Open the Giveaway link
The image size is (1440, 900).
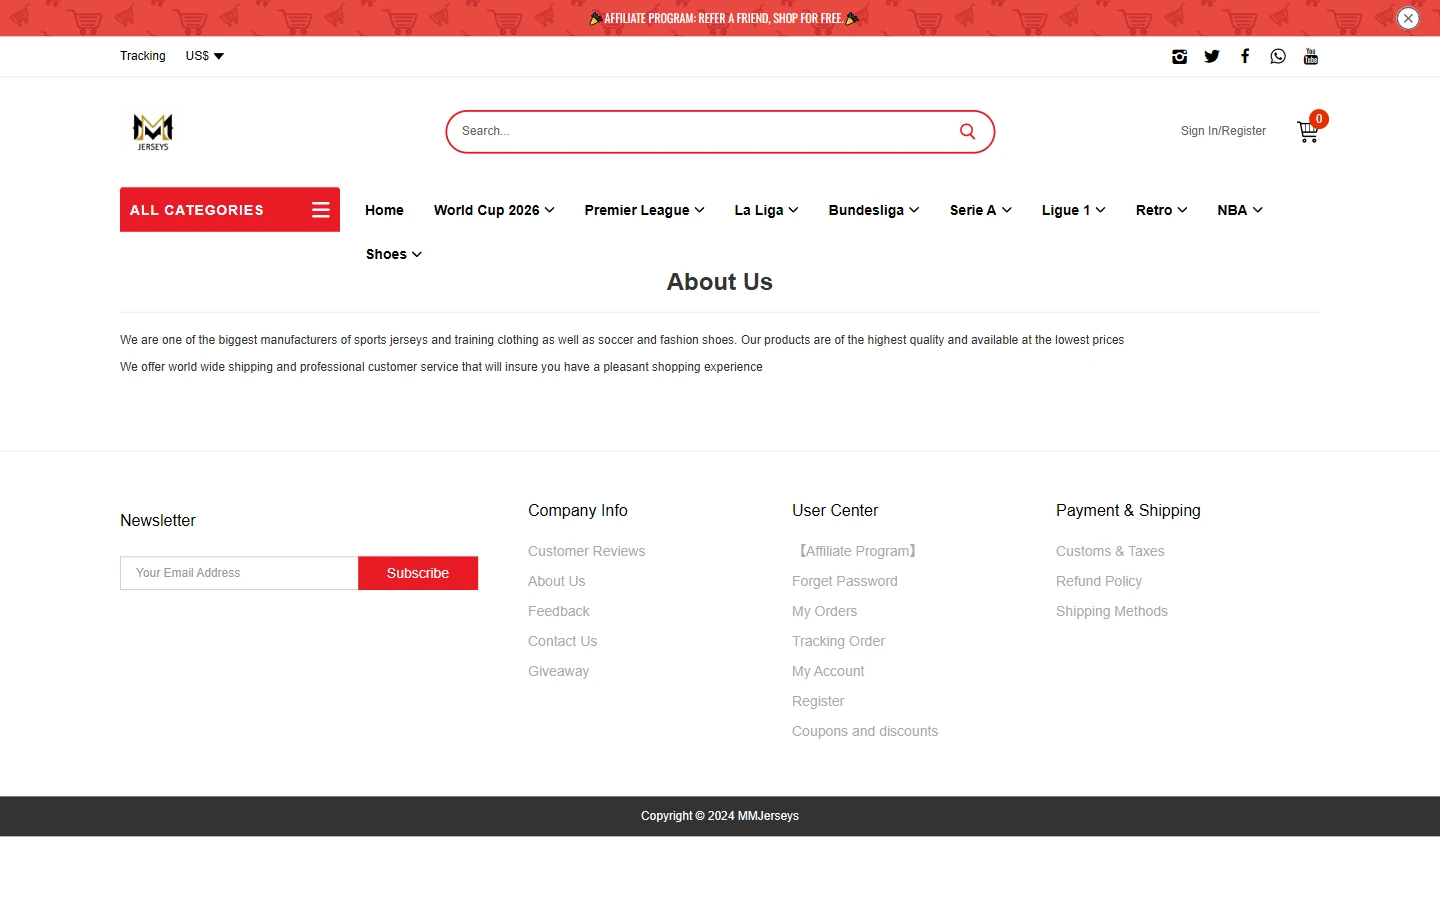click(559, 671)
